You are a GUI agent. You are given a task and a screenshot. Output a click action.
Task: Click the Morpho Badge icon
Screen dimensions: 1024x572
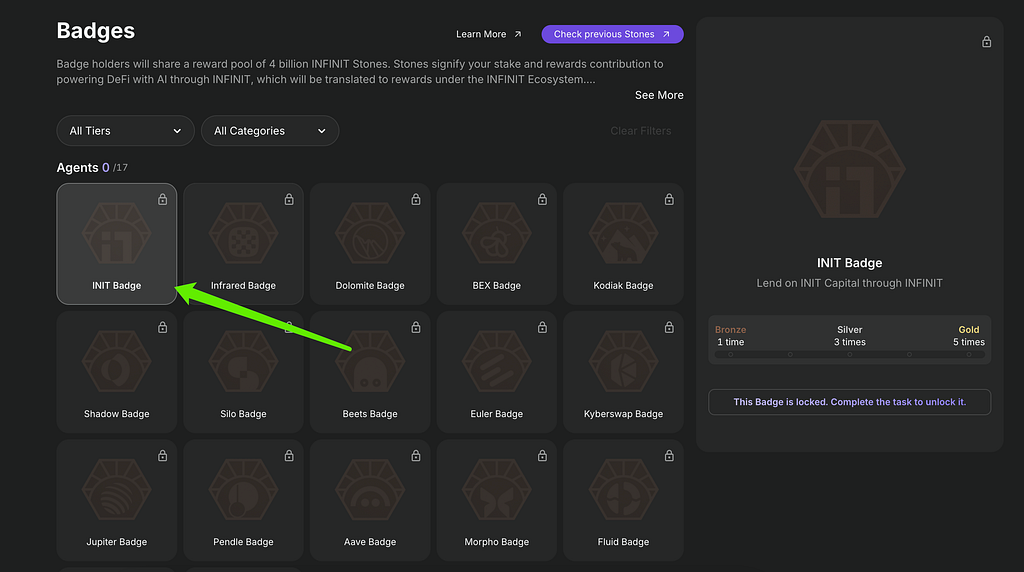click(x=496, y=490)
